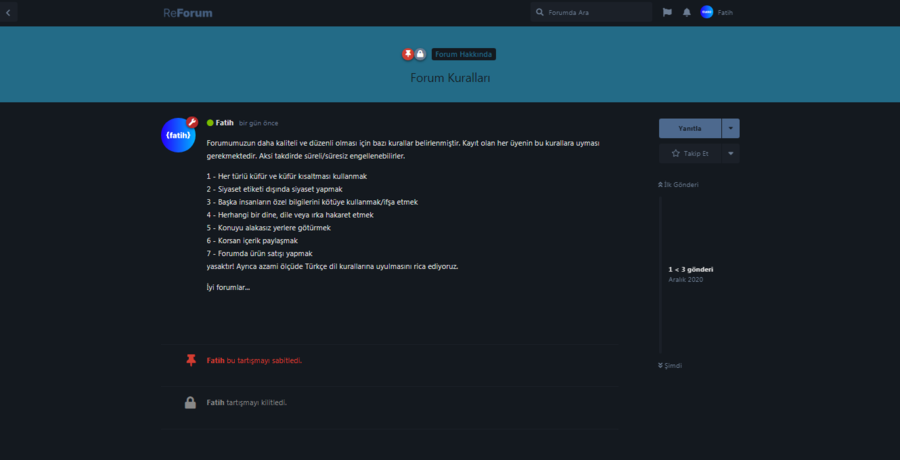
Task: Jump to Şimdi at scrubber bottom
Action: click(670, 365)
